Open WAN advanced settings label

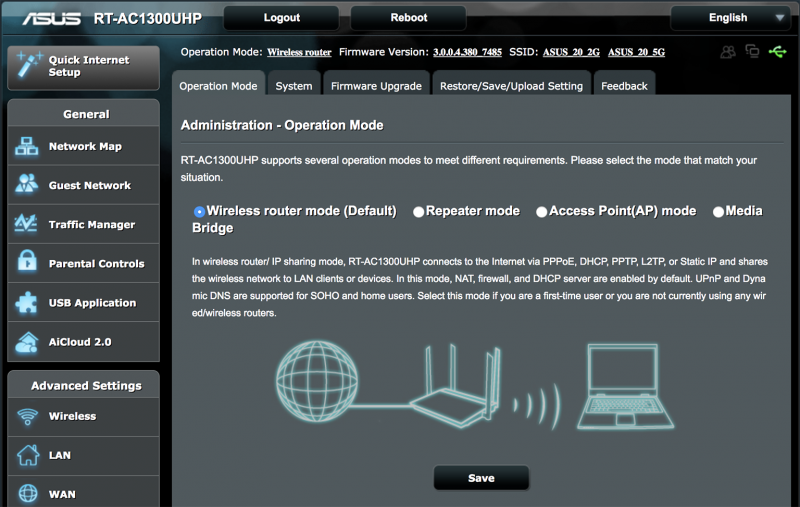pos(62,494)
